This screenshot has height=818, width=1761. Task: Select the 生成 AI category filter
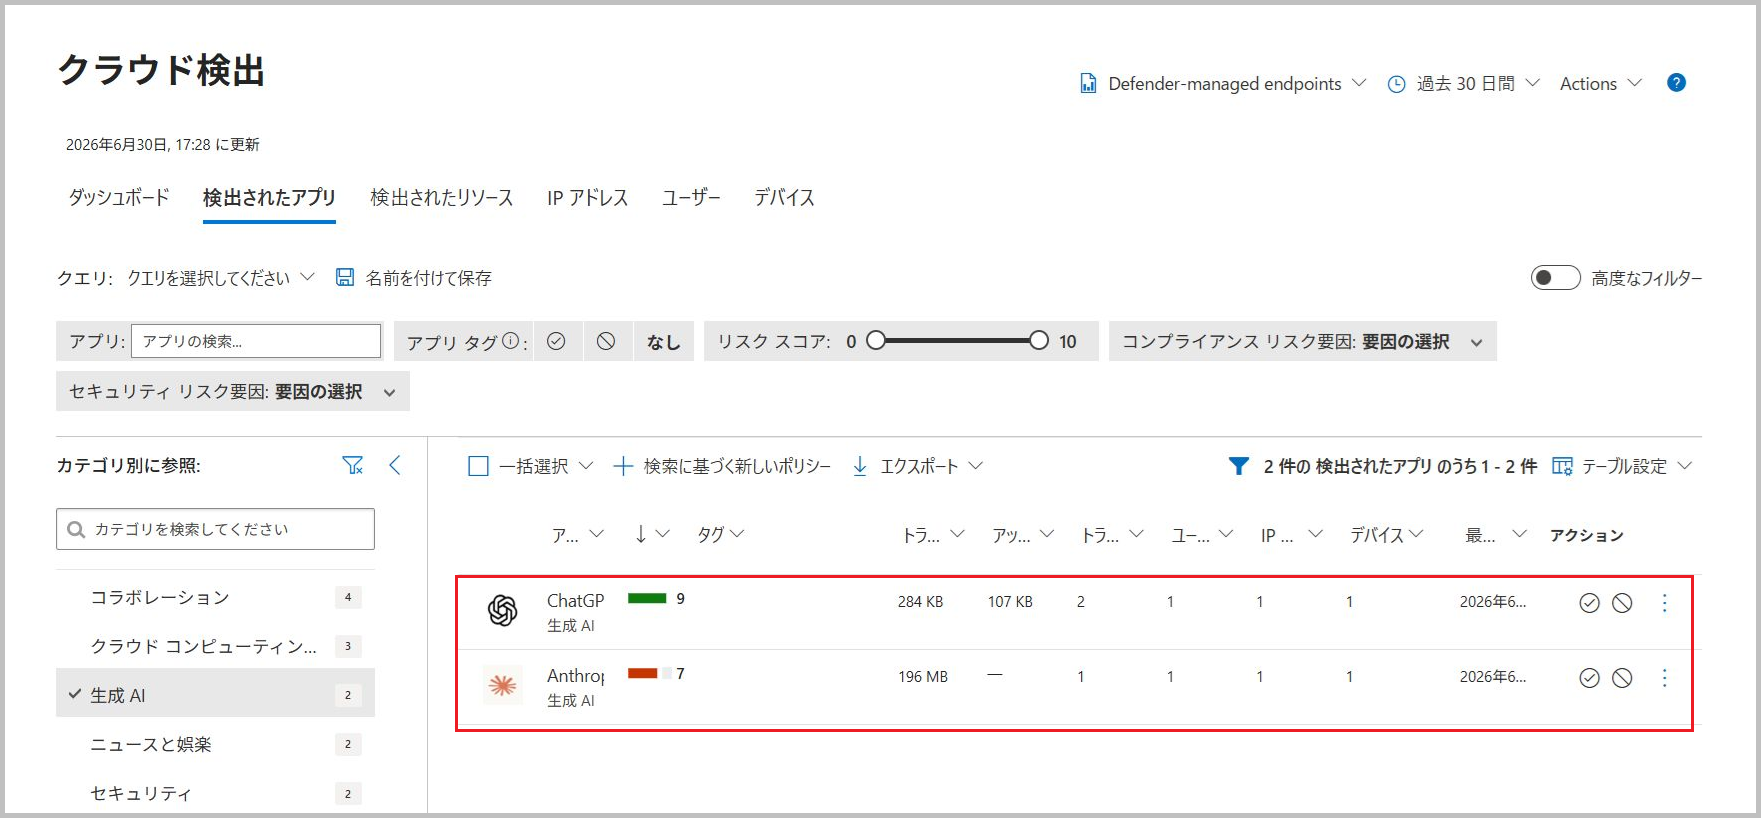click(x=215, y=694)
